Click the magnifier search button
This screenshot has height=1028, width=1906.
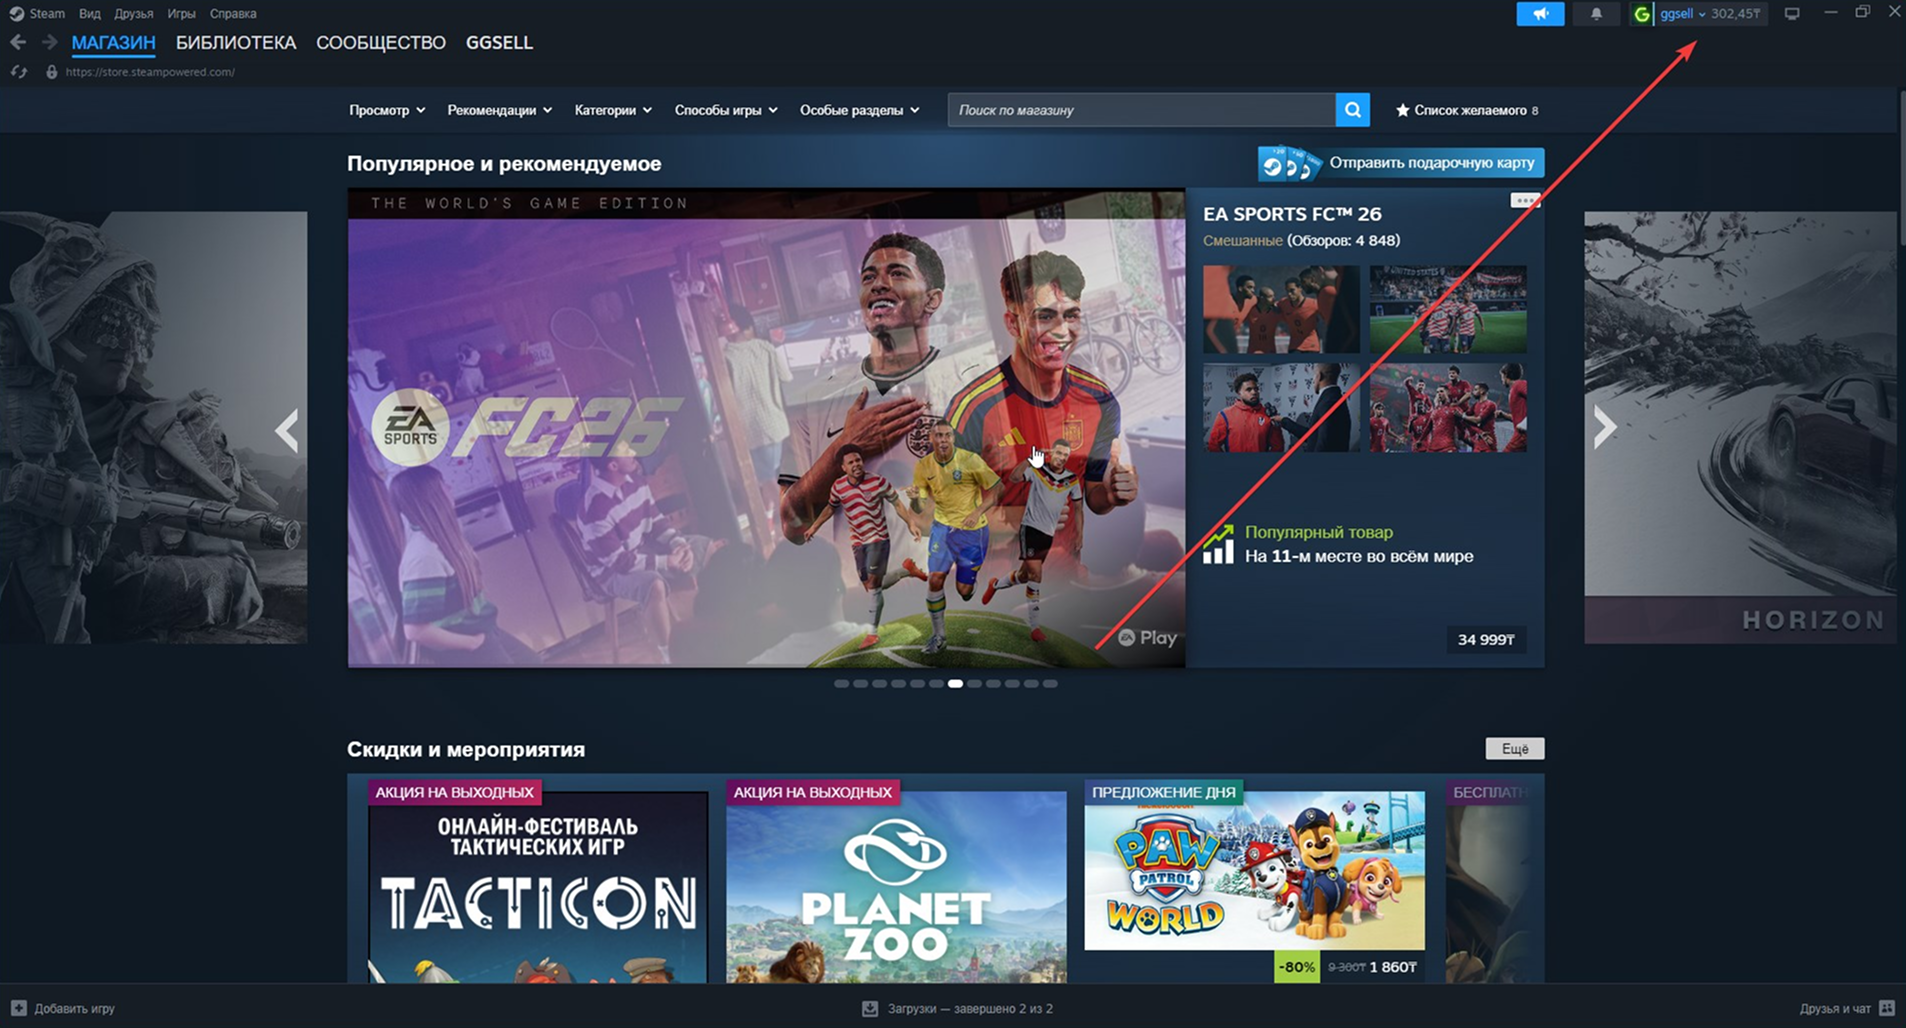click(x=1352, y=110)
